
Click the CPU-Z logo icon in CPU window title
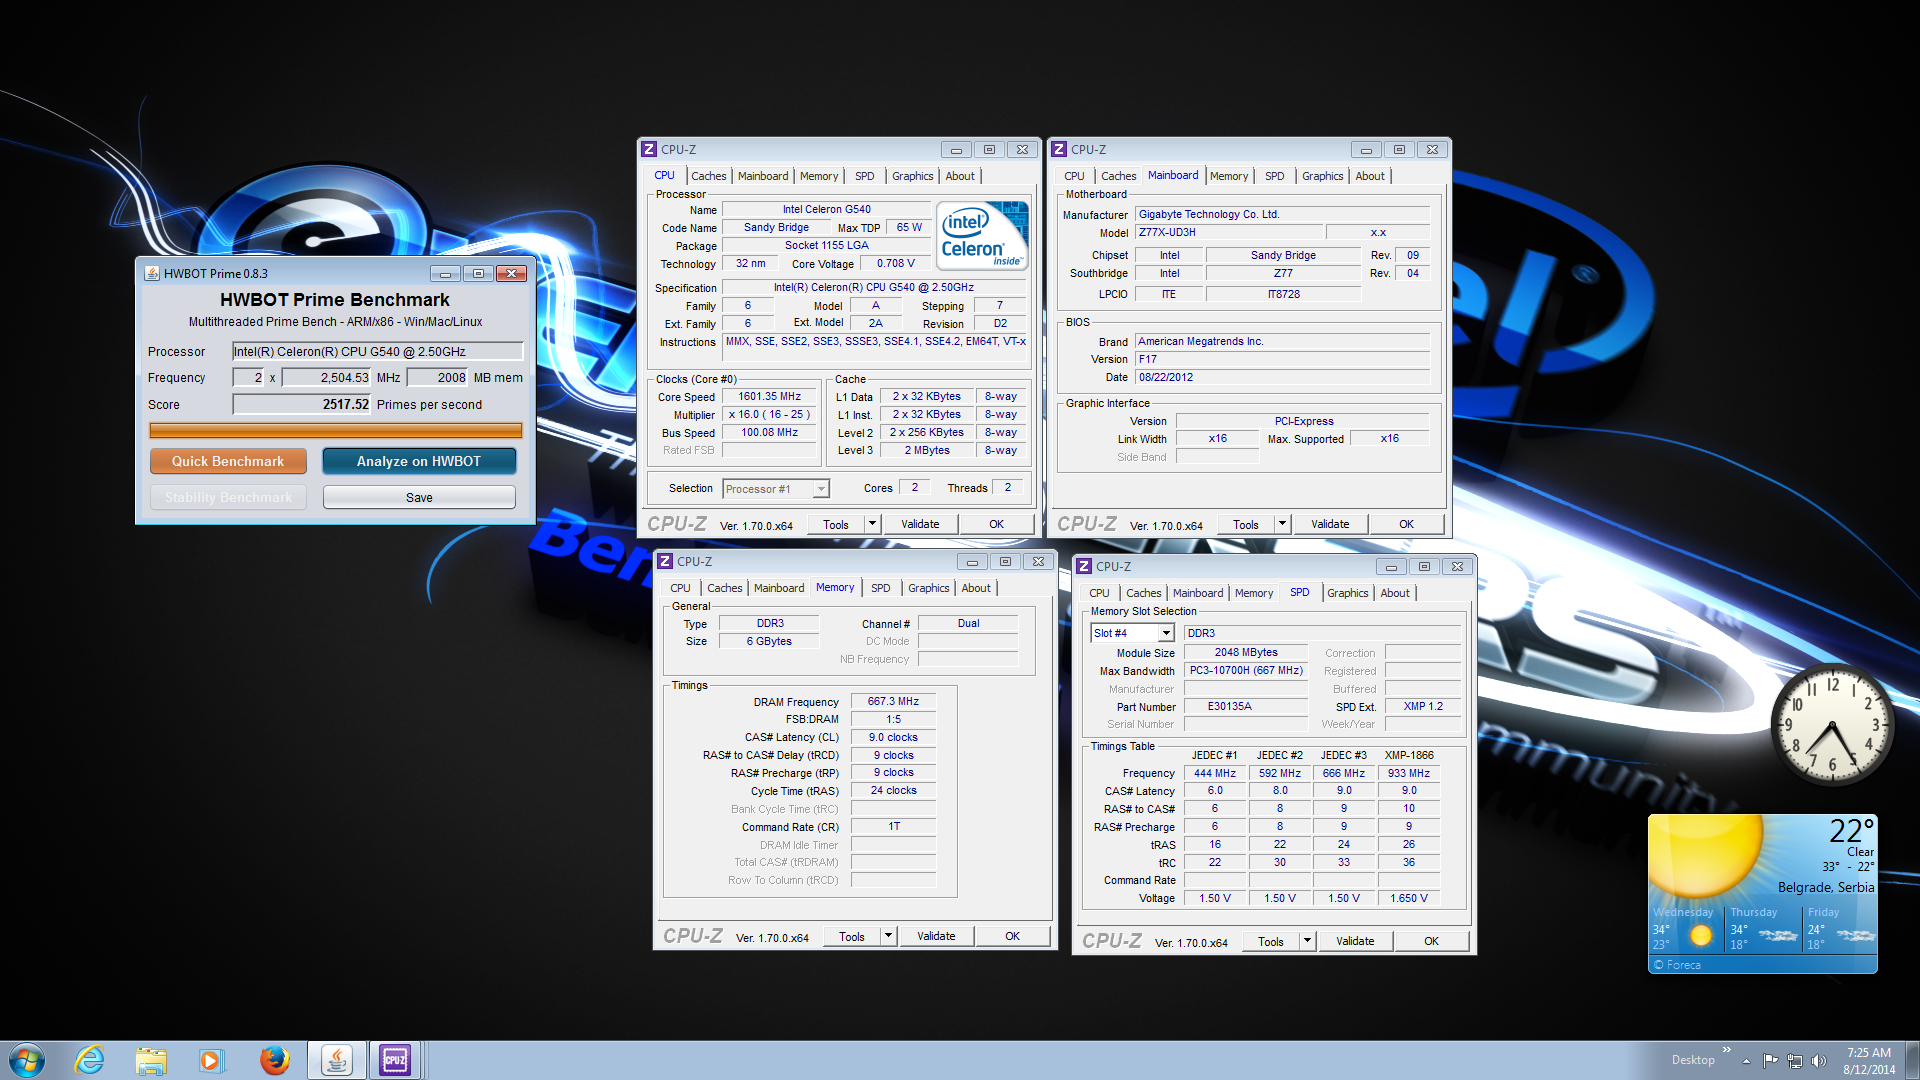(x=649, y=149)
